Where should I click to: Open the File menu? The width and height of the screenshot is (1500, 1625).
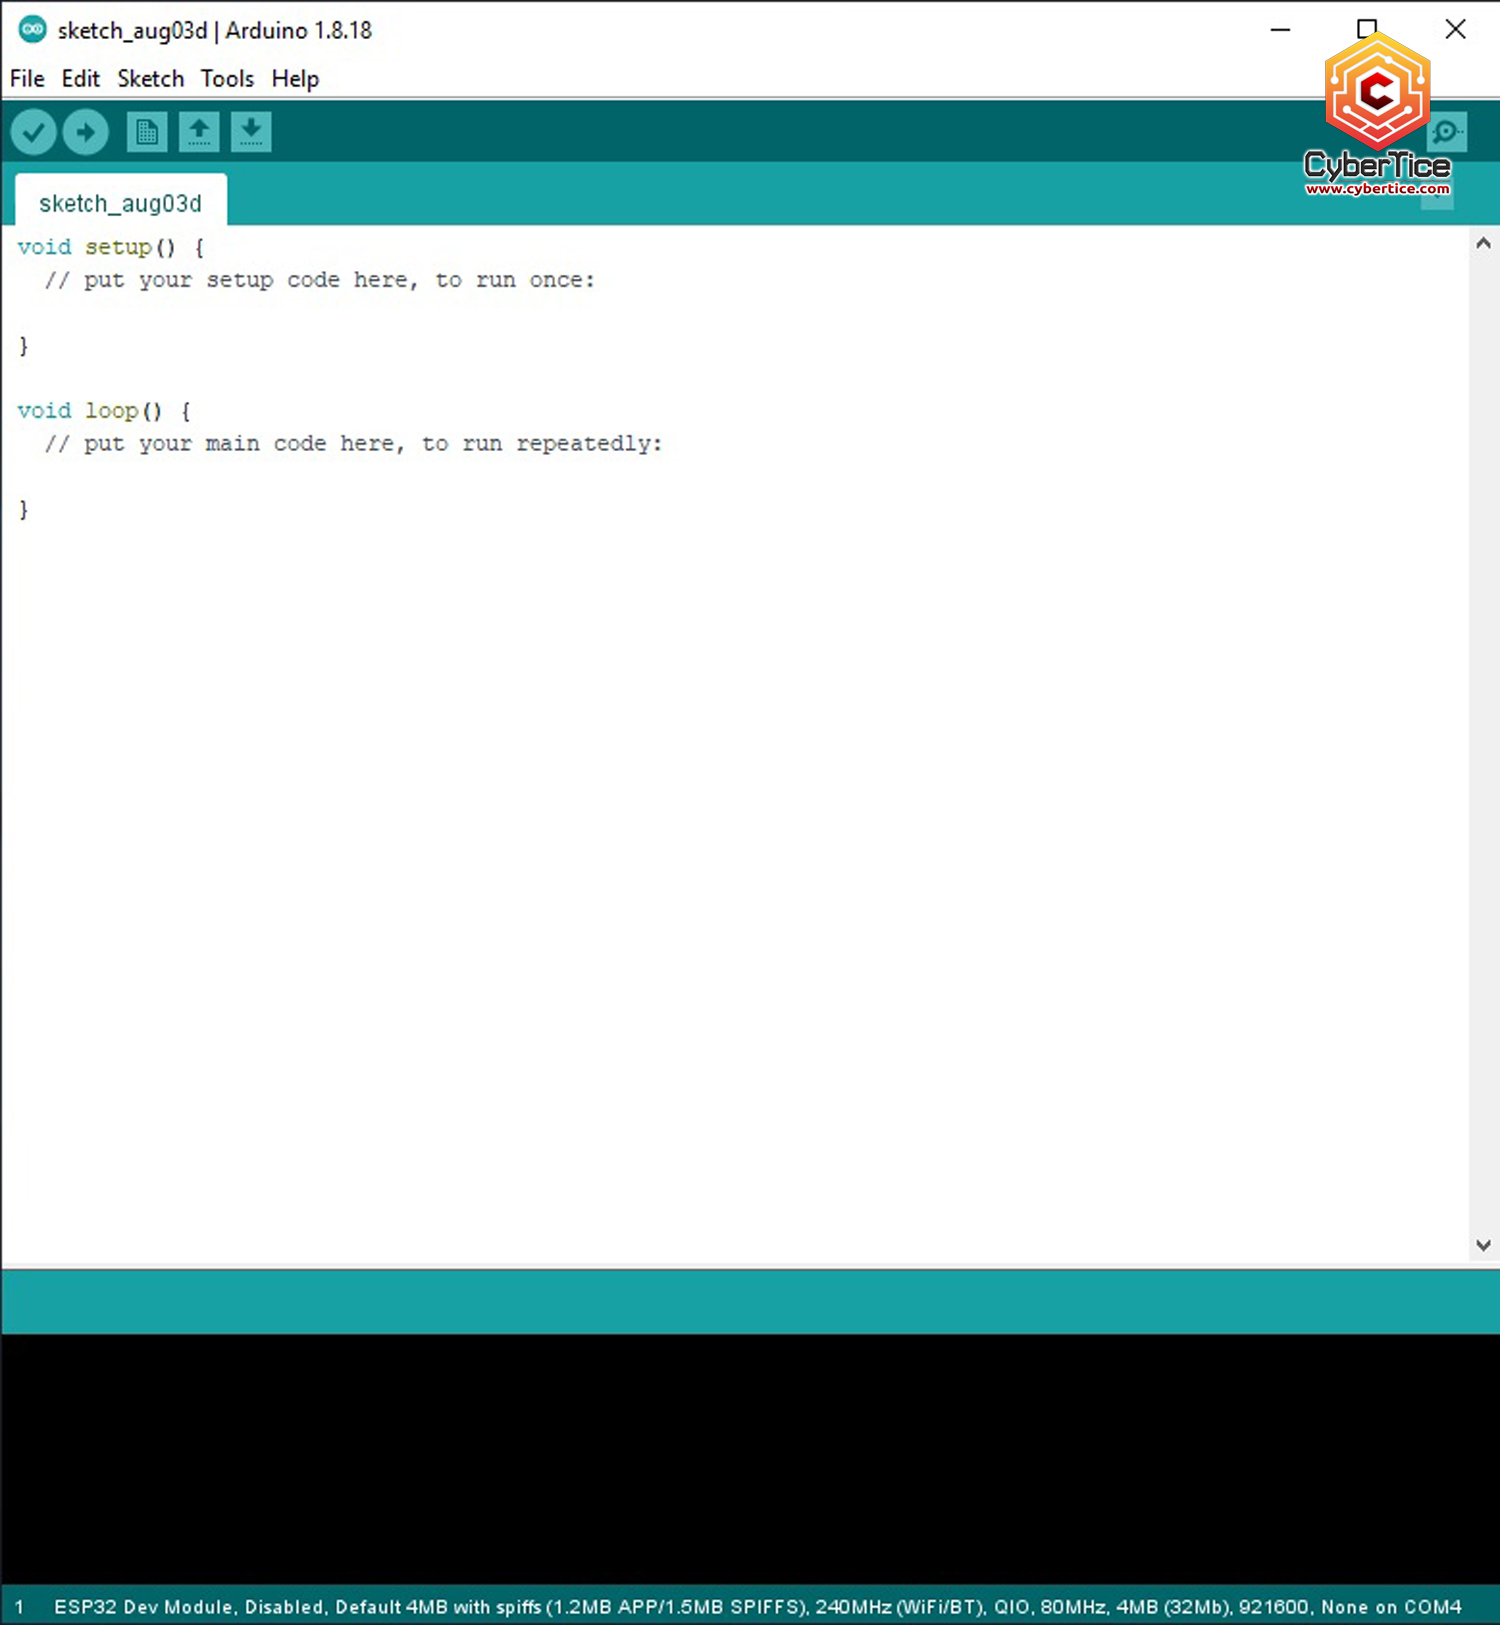[x=27, y=79]
